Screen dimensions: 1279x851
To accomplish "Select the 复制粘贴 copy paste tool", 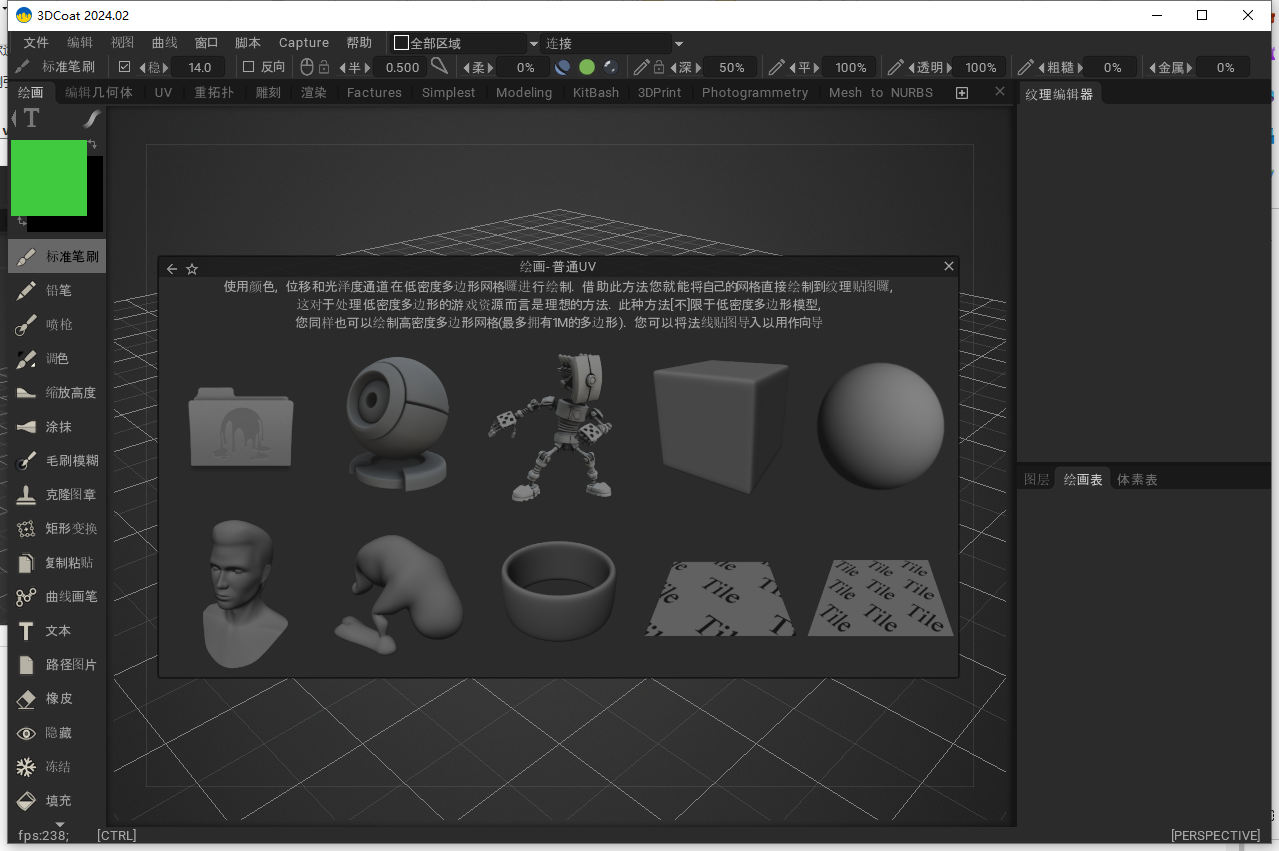I will (x=57, y=562).
